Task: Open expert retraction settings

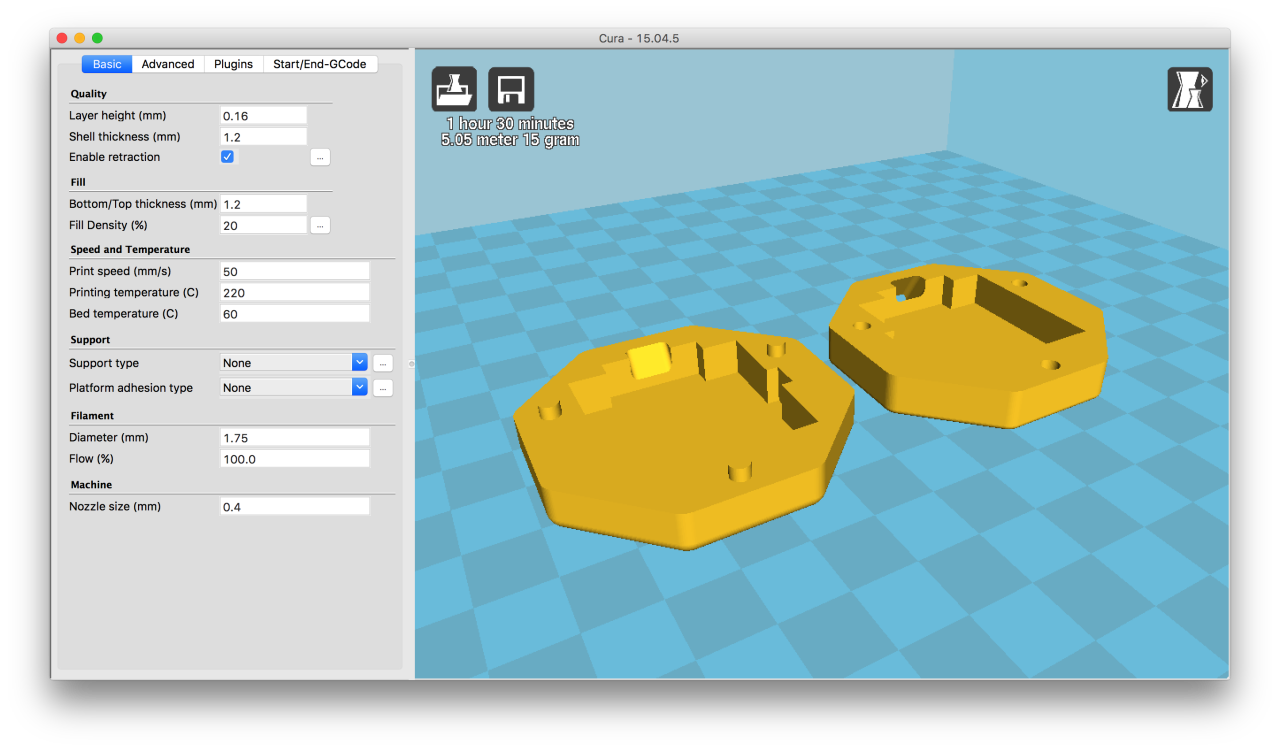Action: [x=320, y=157]
